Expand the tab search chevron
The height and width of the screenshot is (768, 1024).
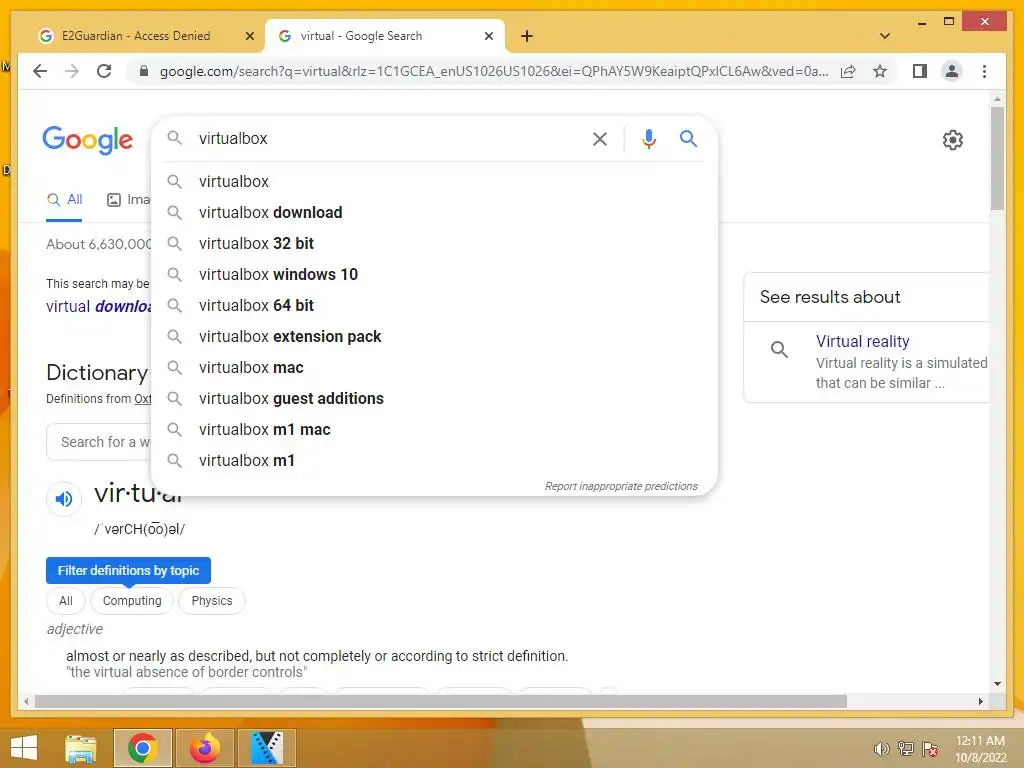[x=885, y=36]
